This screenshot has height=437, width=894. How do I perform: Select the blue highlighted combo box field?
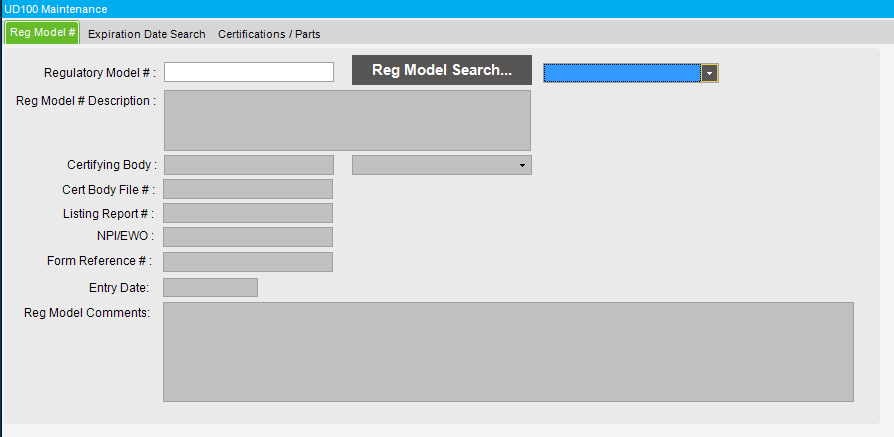622,73
